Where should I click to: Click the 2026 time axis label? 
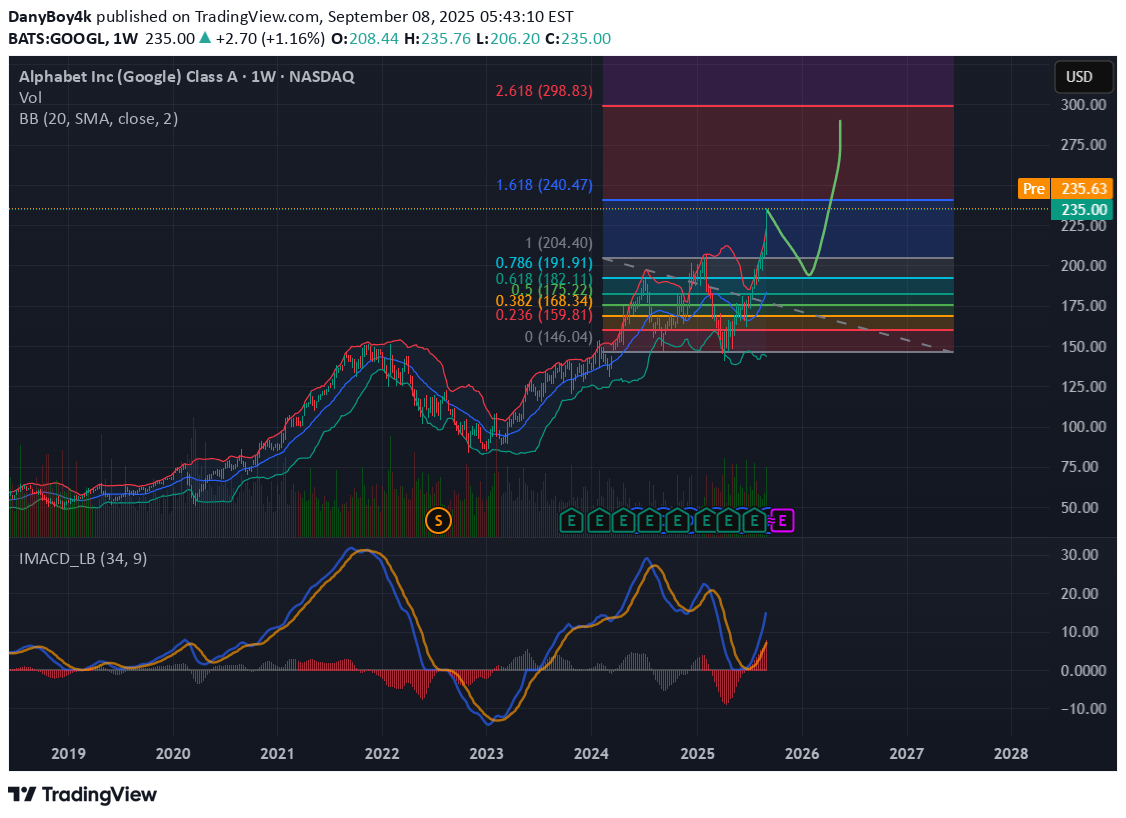[x=802, y=753]
